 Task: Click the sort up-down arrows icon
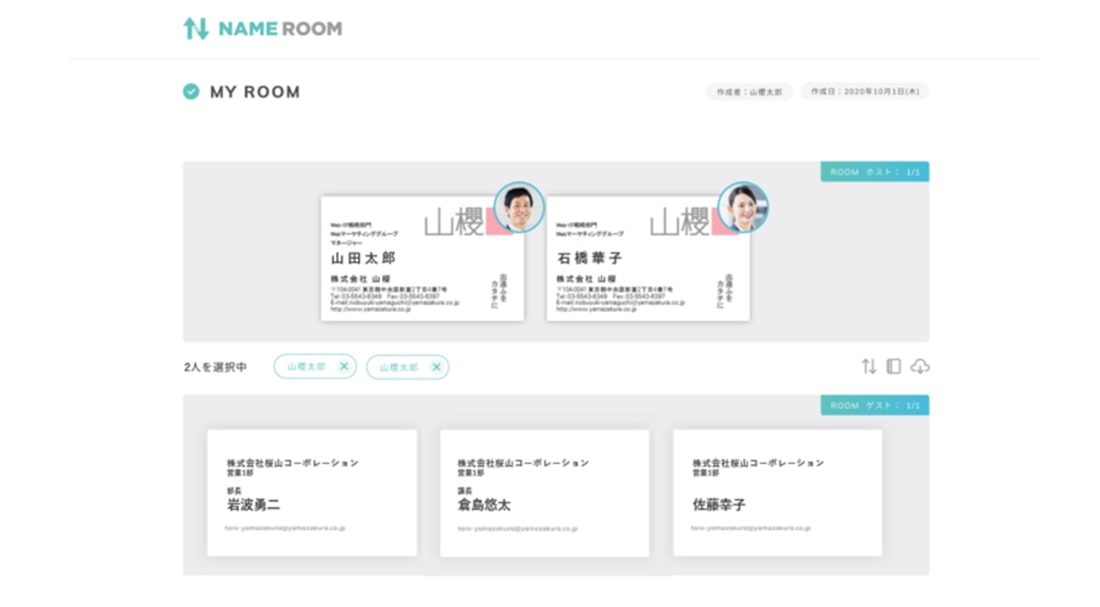pos(868,366)
